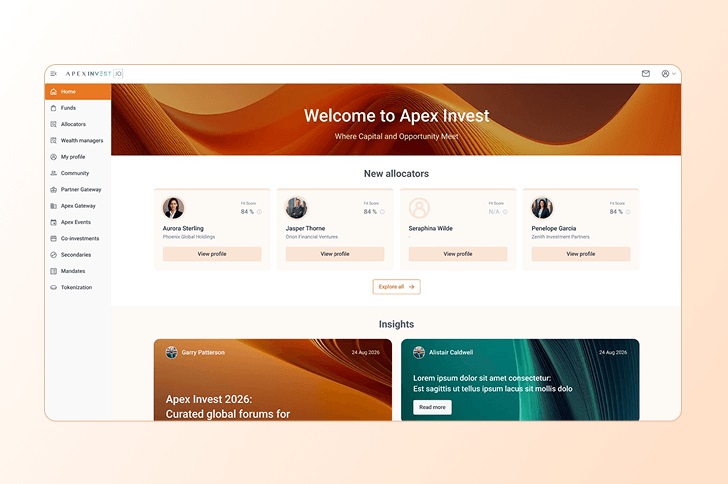Collapse the sidebar via menu toggle icon
Viewport: 728px width, 484px height.
point(53,73)
